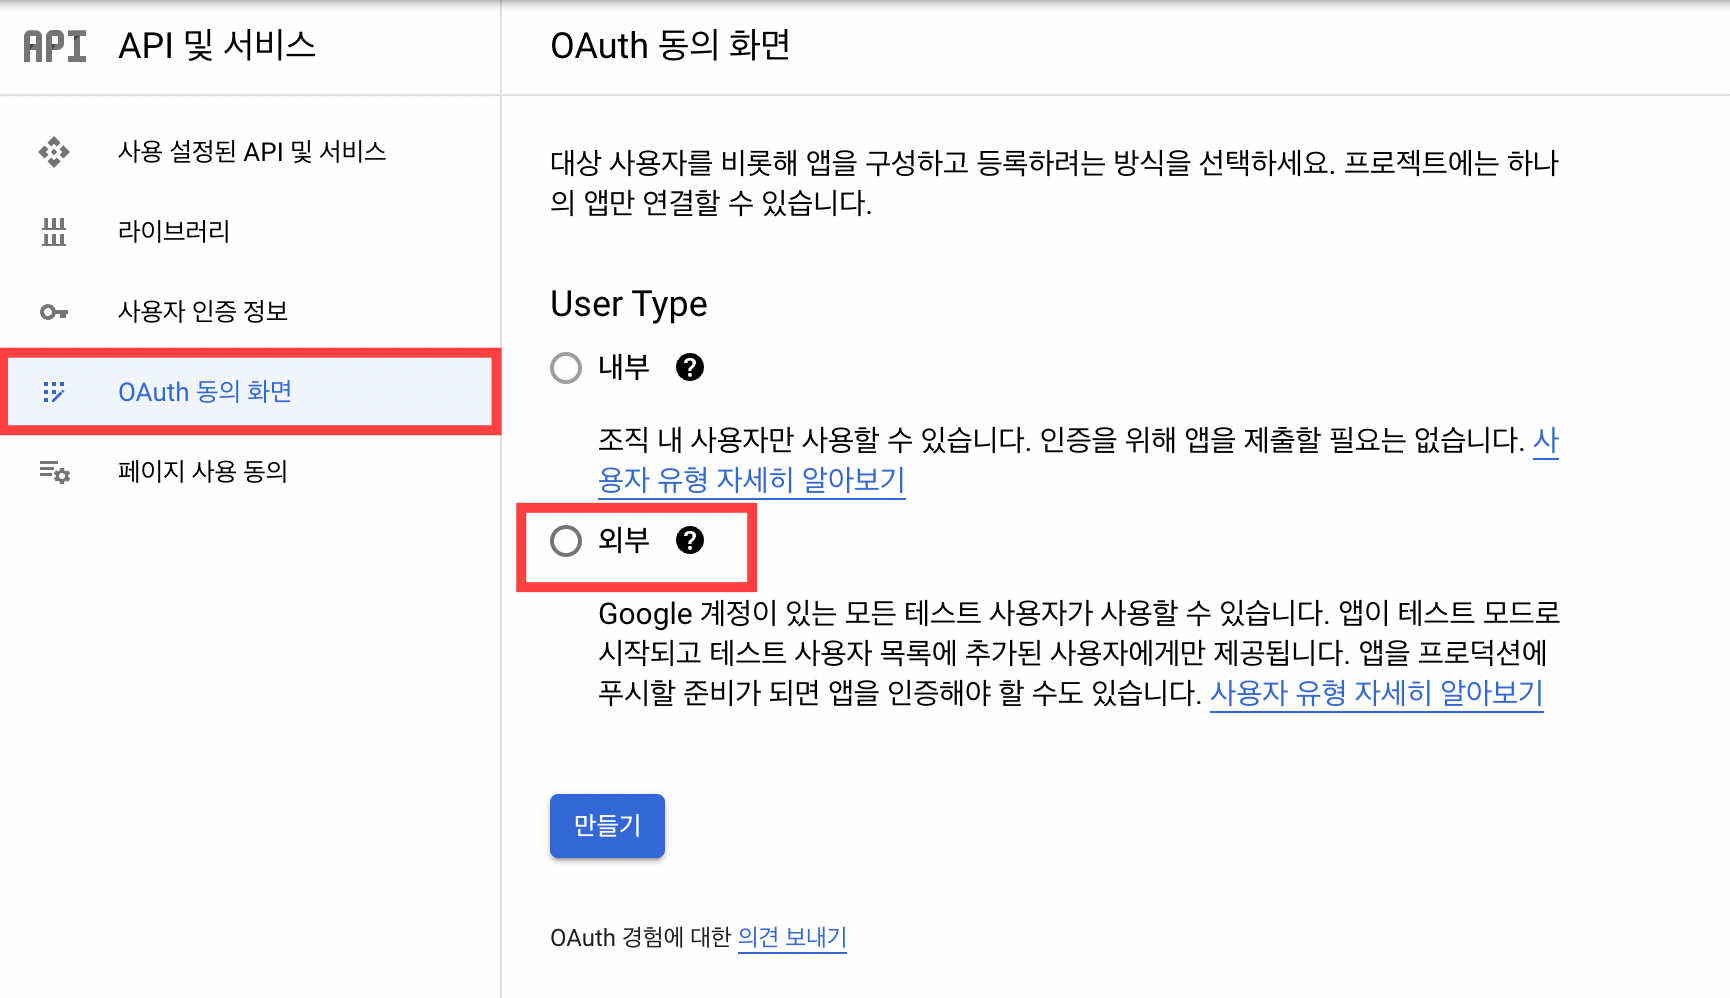Click the OAuth consent screen dotted icon
The height and width of the screenshot is (998, 1730).
click(54, 392)
